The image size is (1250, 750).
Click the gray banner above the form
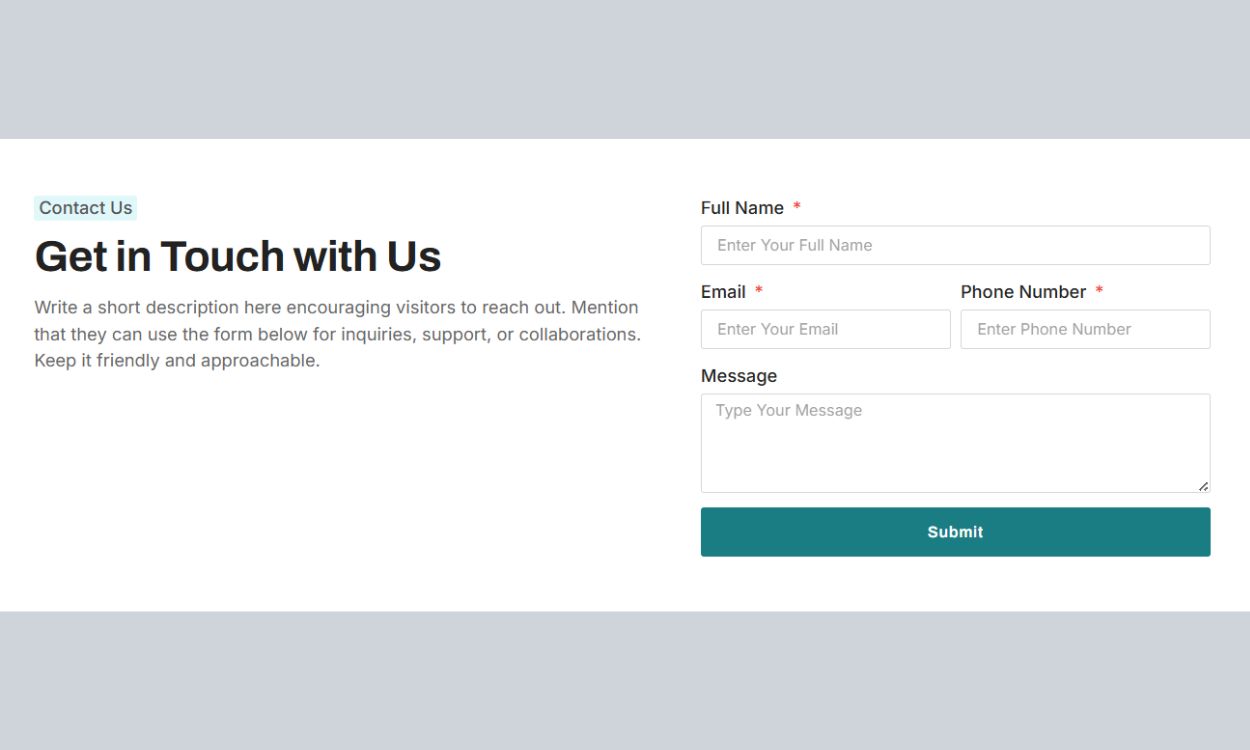tap(625, 69)
